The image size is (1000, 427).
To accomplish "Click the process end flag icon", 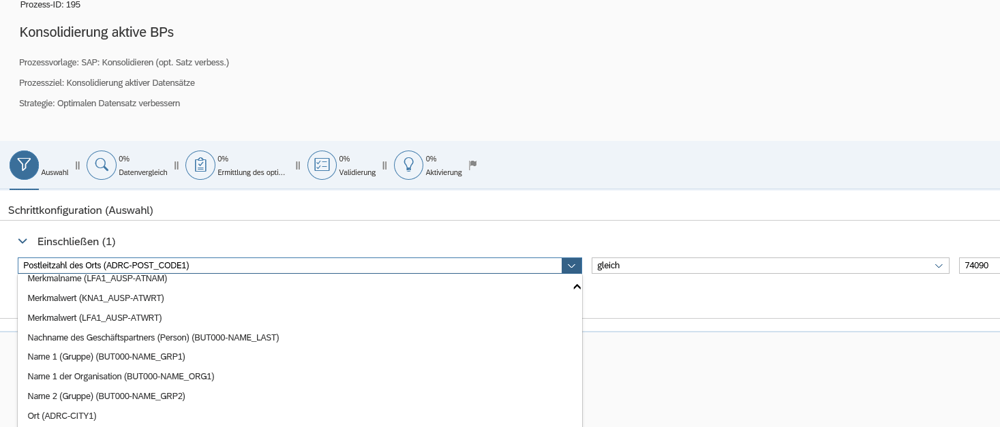I will pyautogui.click(x=473, y=164).
